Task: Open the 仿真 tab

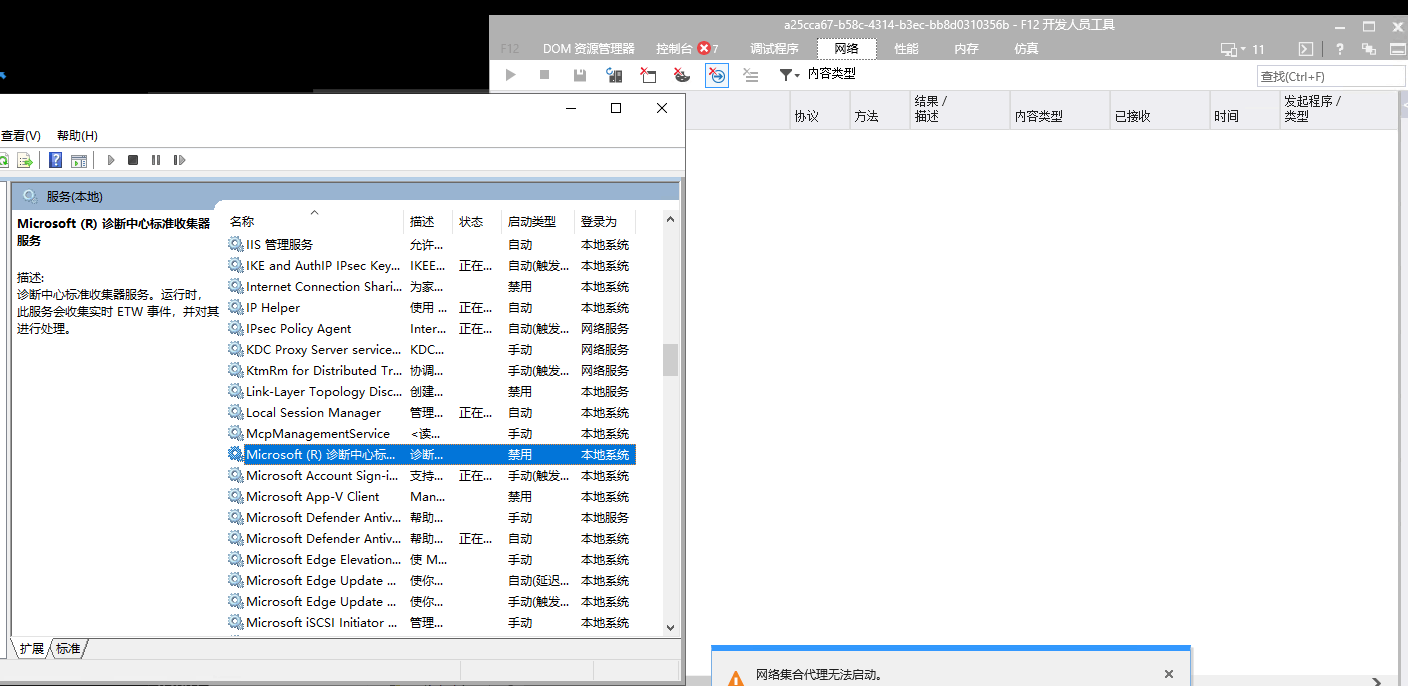Action: tap(1026, 49)
